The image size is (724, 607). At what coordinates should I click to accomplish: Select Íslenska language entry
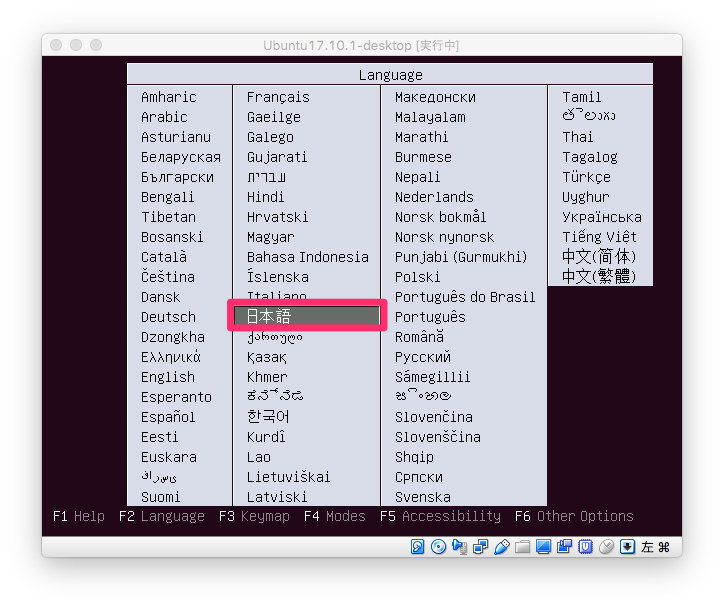(x=278, y=276)
